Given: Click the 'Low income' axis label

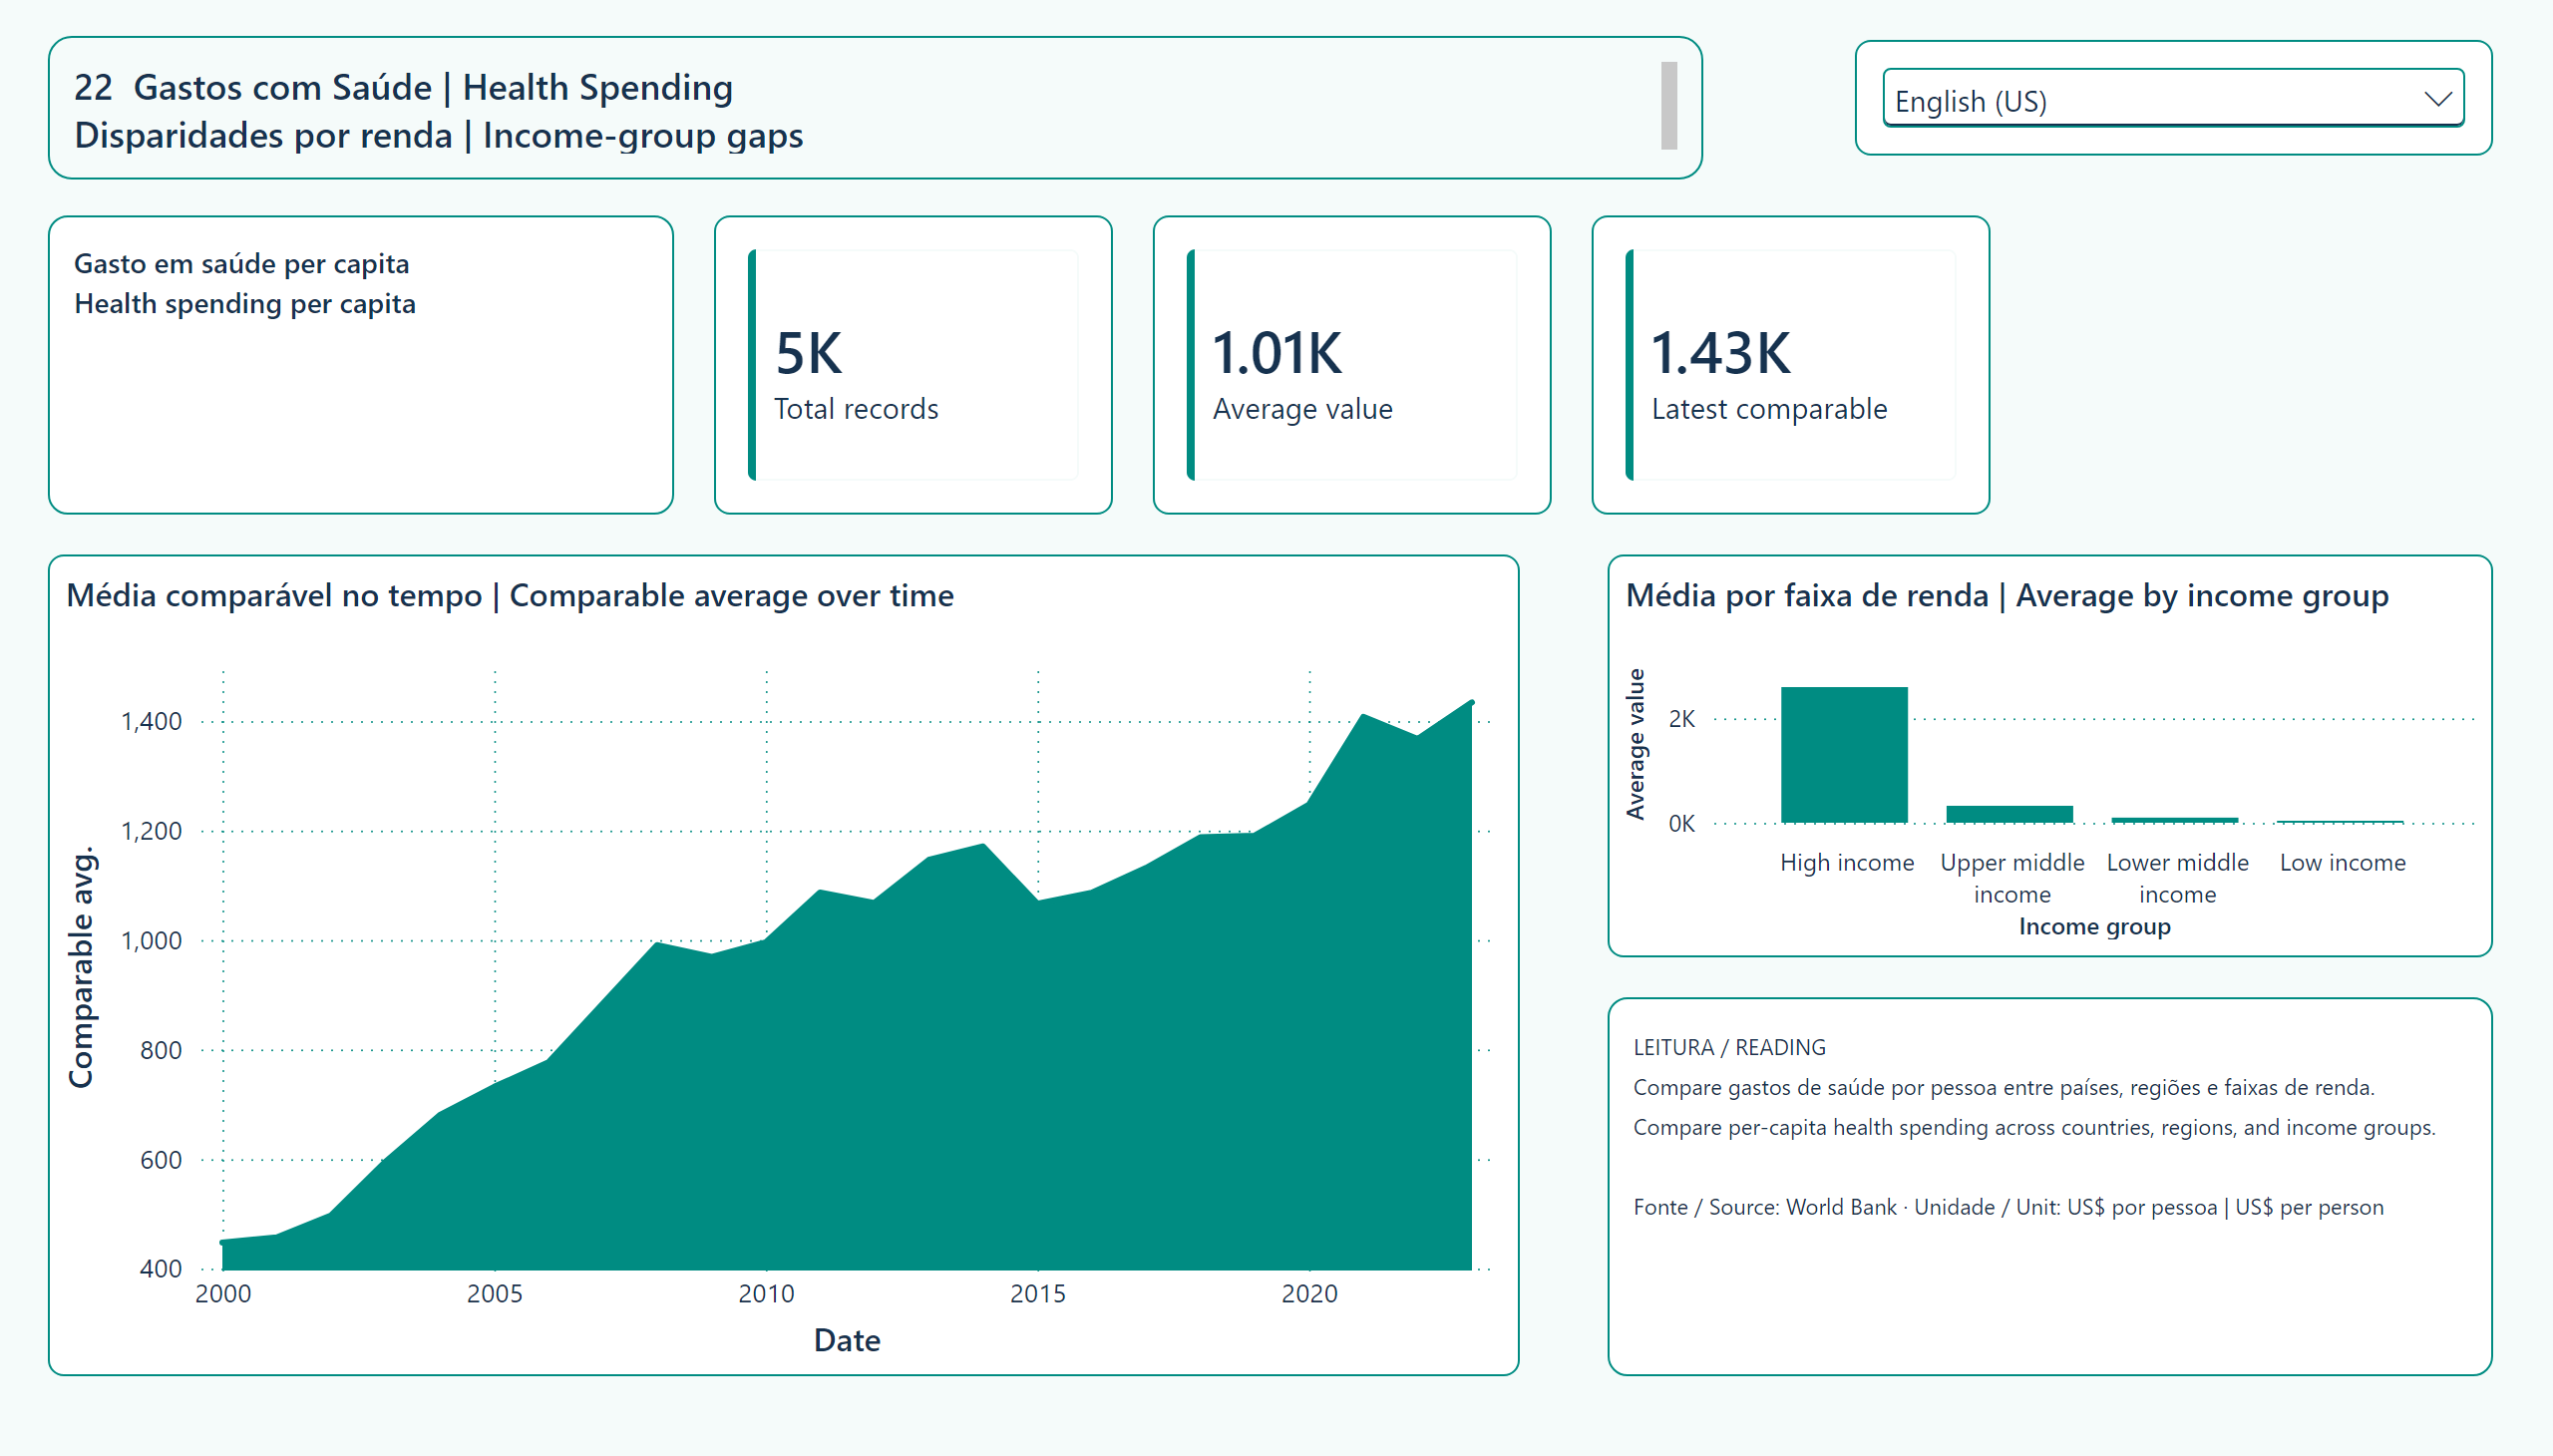Looking at the screenshot, I should click(x=2342, y=862).
